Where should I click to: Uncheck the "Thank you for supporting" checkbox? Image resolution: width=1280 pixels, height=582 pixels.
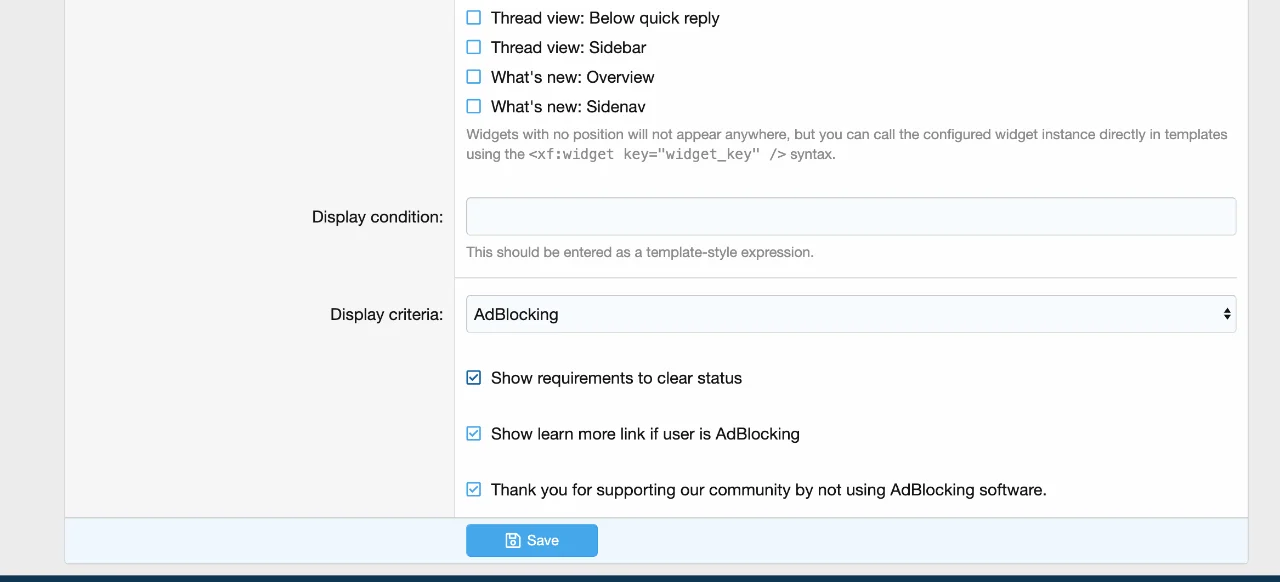tap(474, 490)
